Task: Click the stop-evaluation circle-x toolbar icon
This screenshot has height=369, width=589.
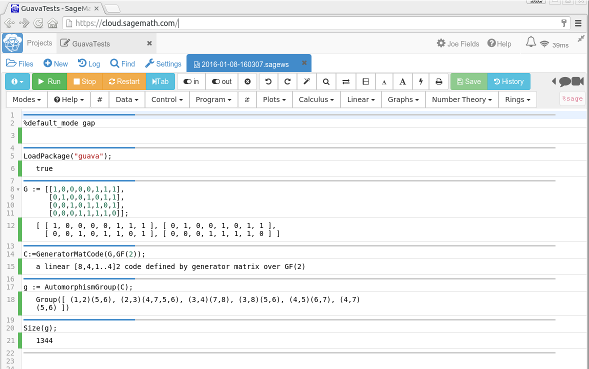Action: click(248, 82)
